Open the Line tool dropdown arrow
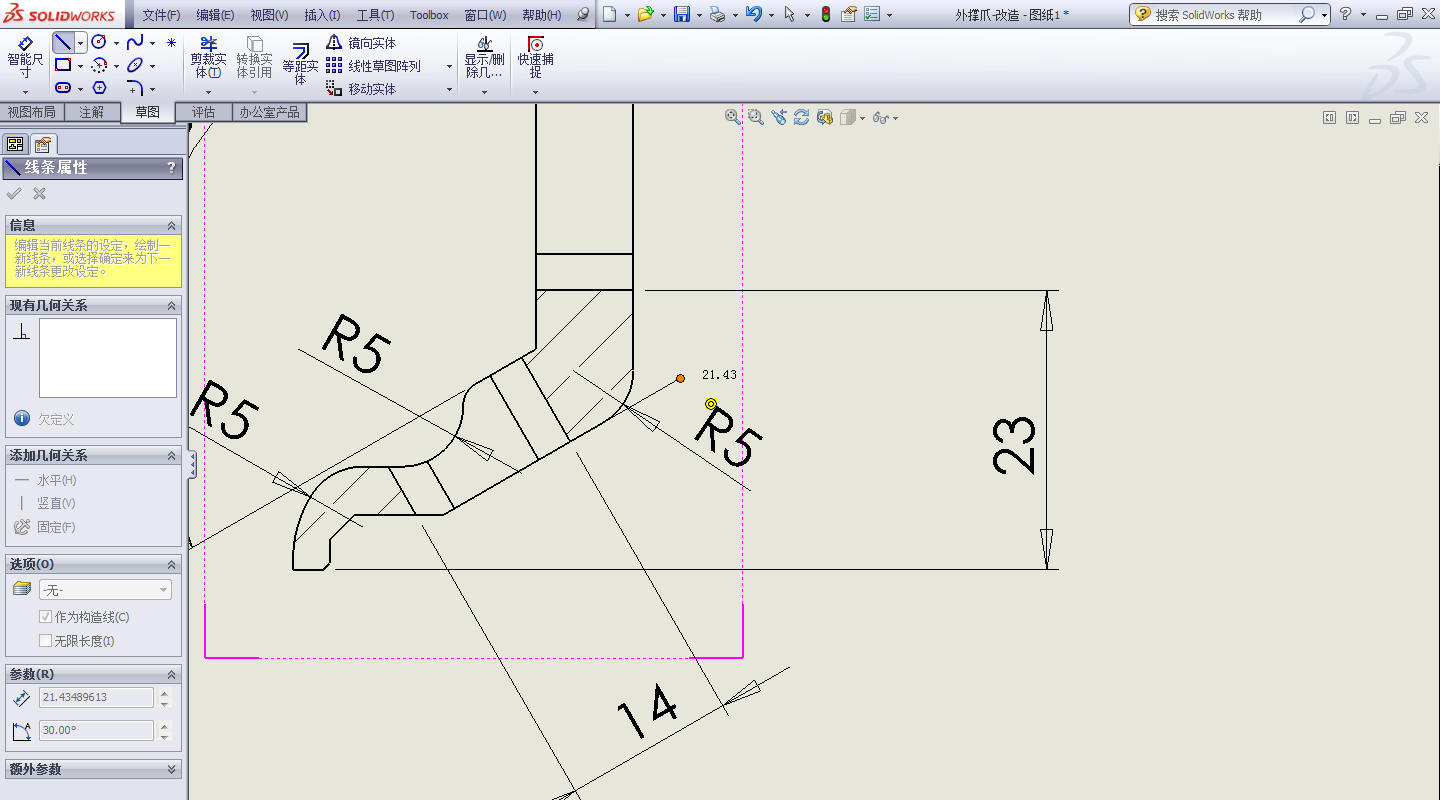The width and height of the screenshot is (1440, 800). point(80,43)
